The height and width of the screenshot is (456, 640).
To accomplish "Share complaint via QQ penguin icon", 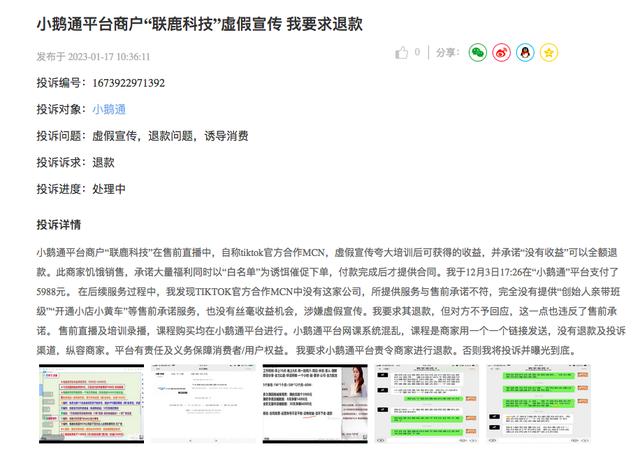I will 525,52.
